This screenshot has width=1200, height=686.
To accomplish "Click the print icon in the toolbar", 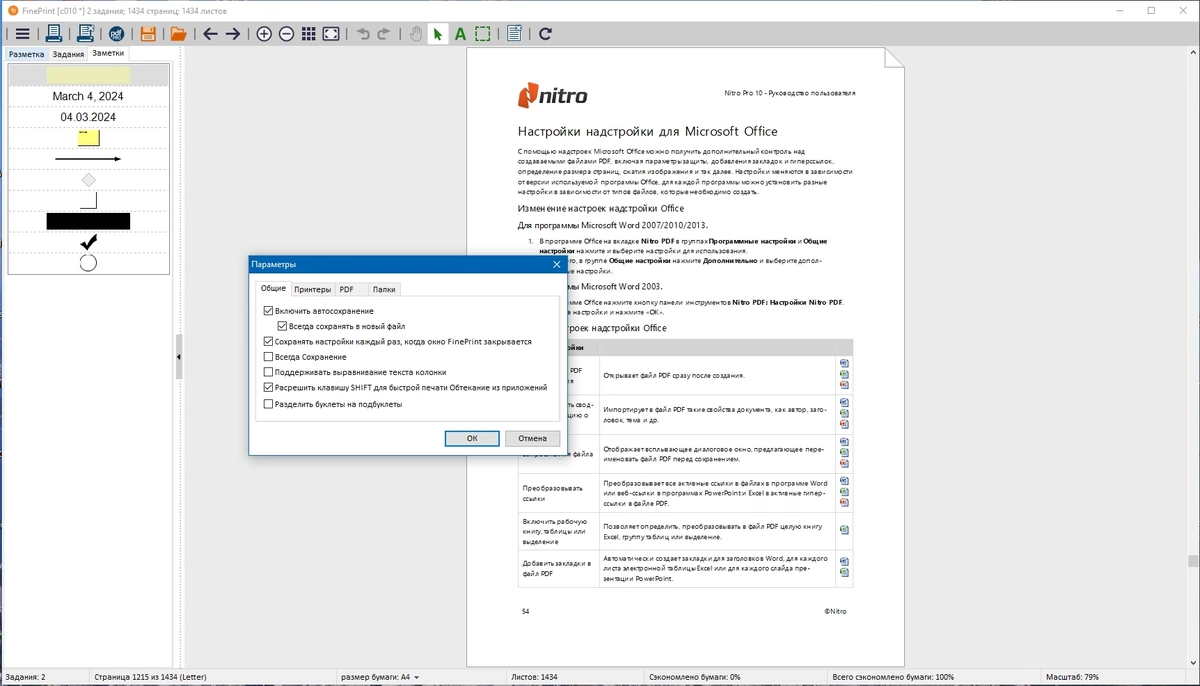I will (x=54, y=34).
